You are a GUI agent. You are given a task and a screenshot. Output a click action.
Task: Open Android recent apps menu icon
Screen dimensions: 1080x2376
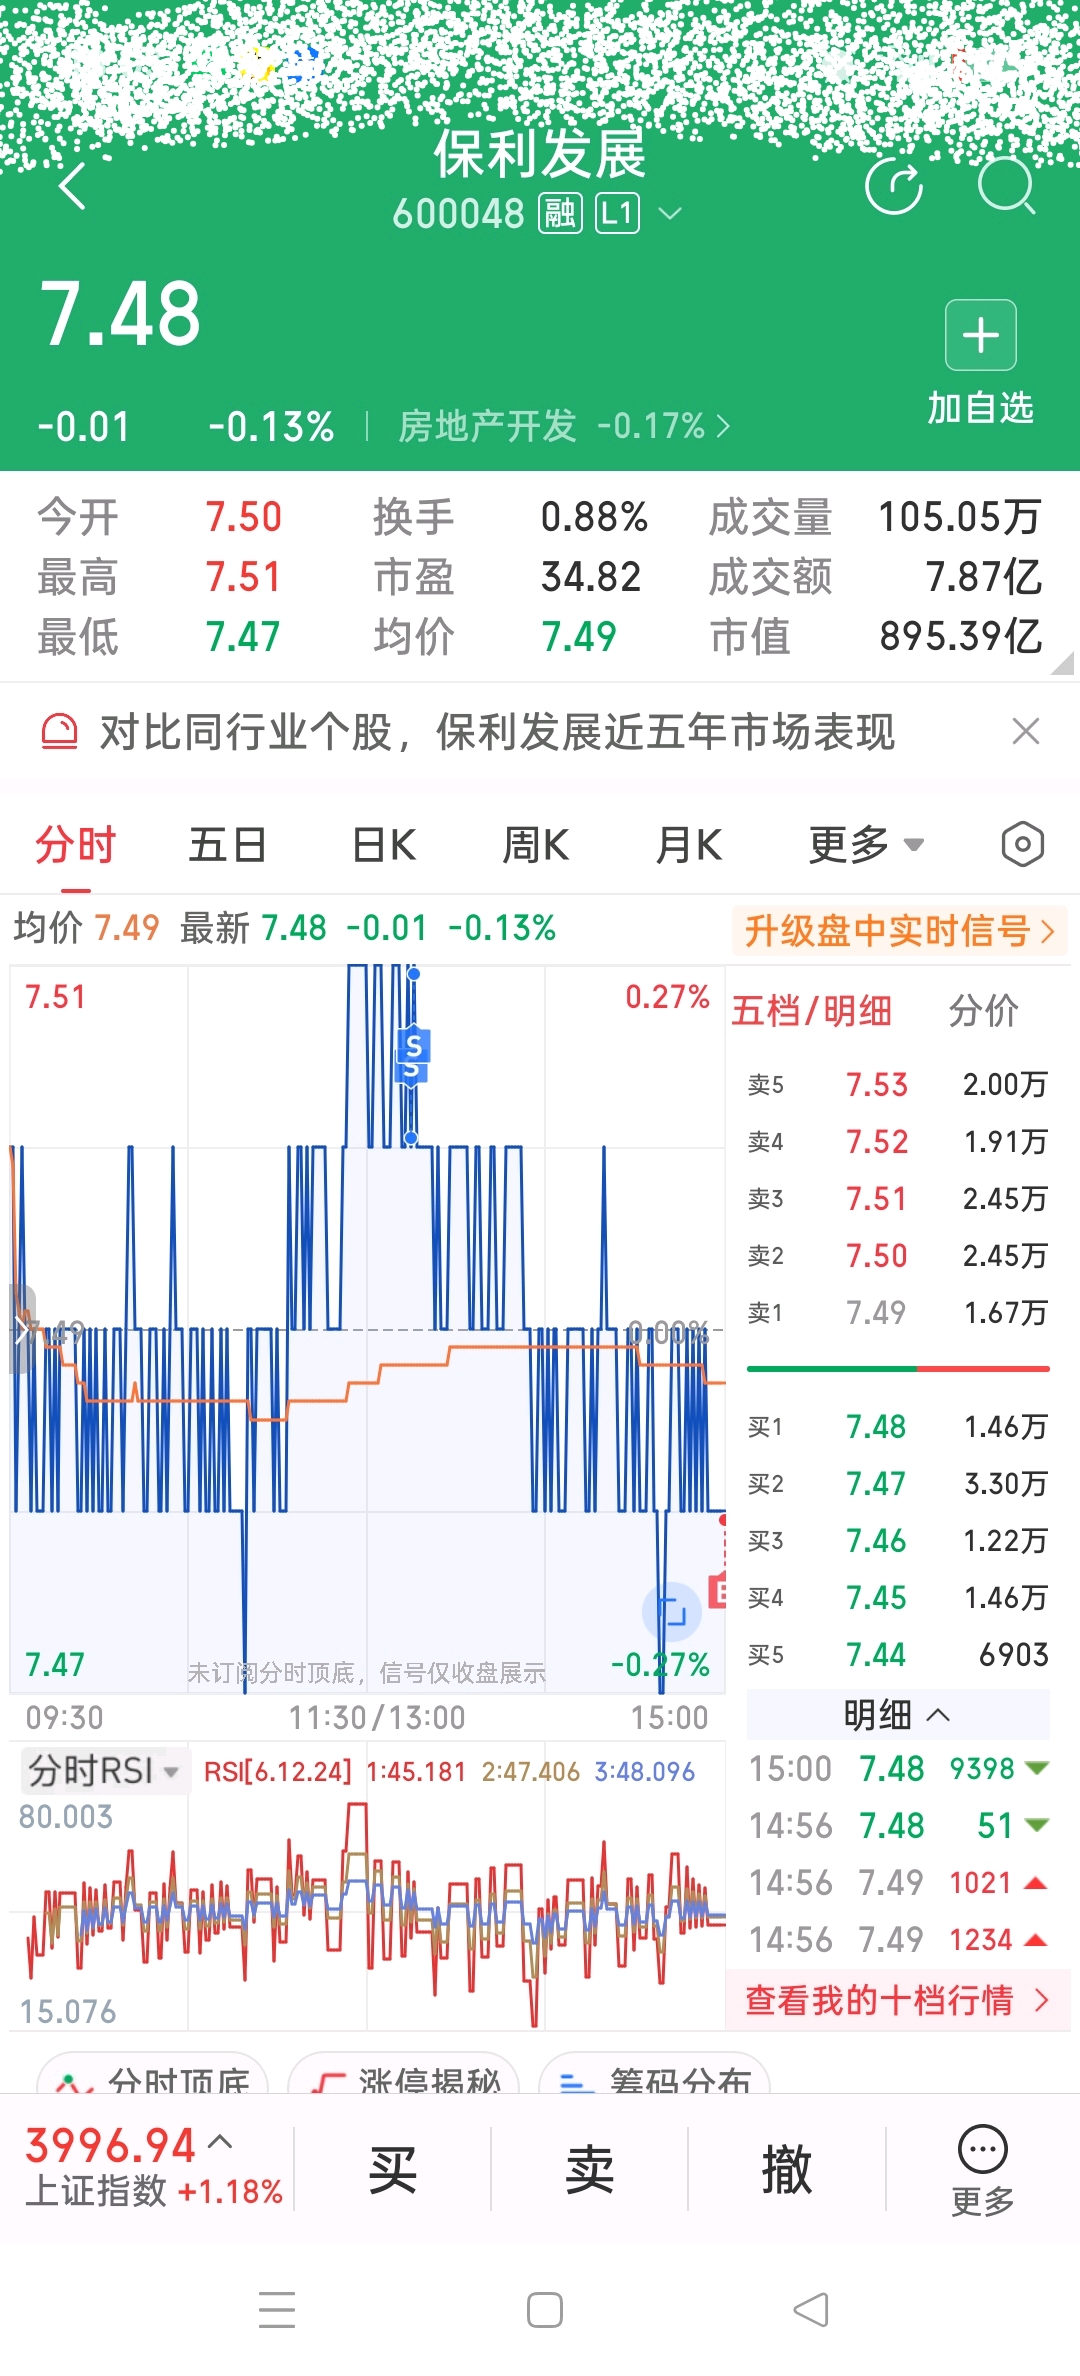point(277,2310)
